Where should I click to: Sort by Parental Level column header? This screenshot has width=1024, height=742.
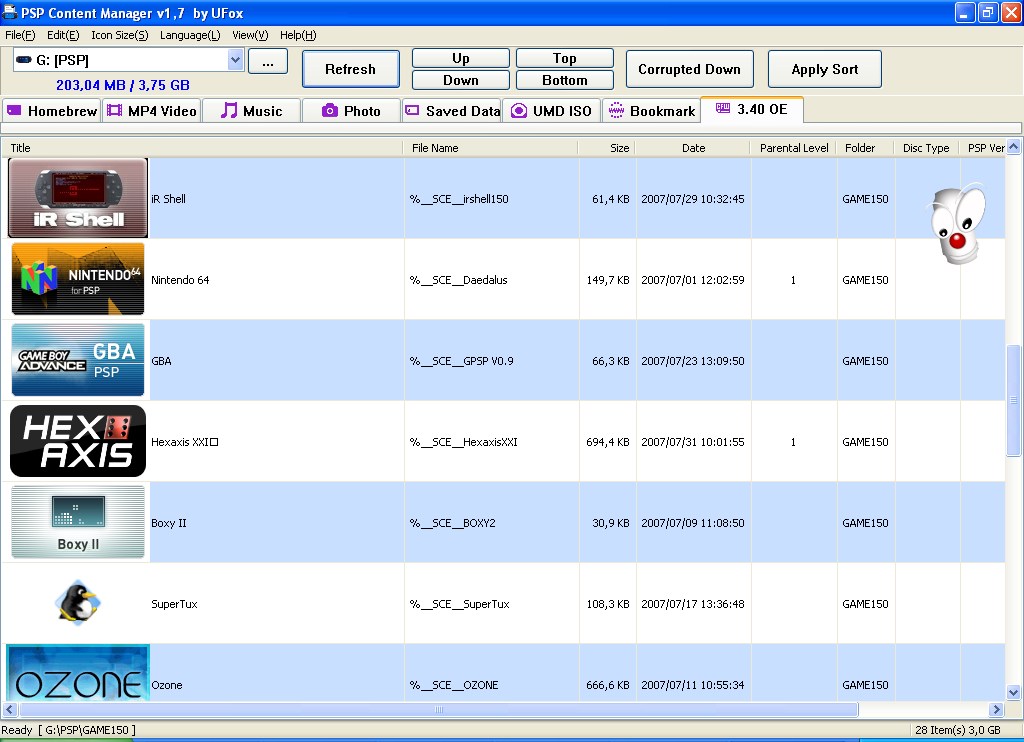(793, 148)
